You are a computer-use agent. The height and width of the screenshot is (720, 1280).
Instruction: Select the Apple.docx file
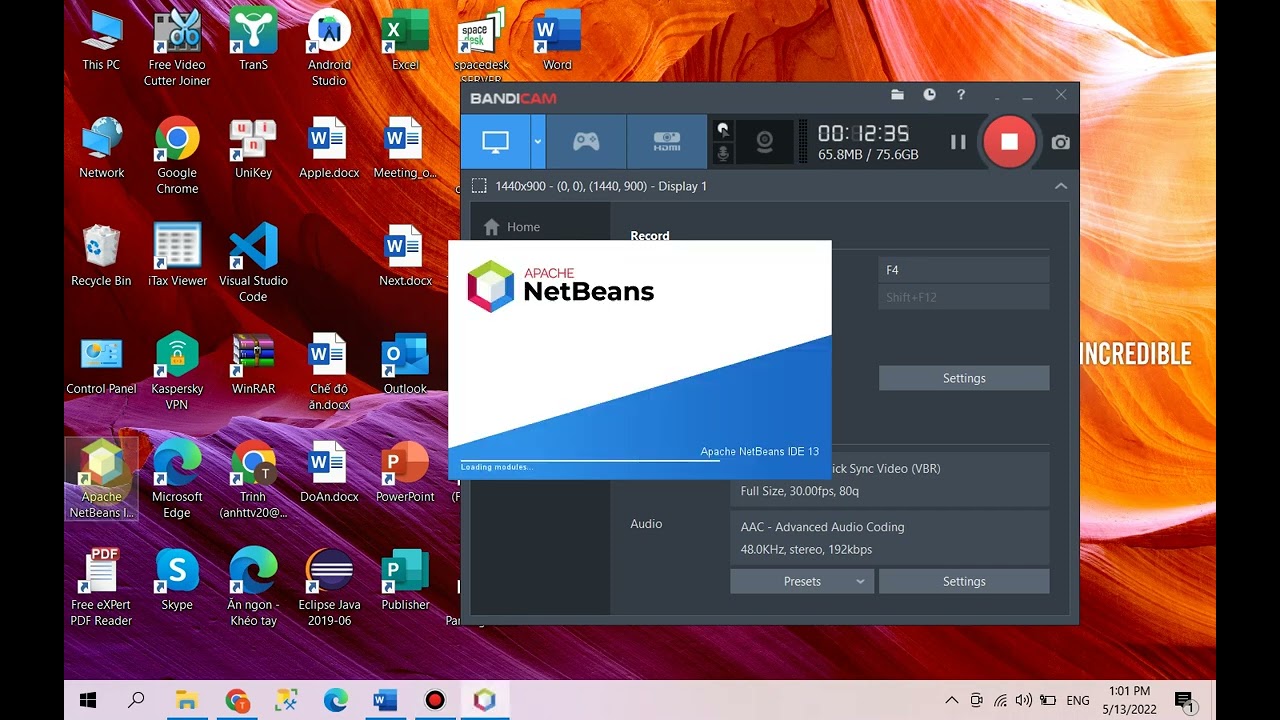pos(329,149)
